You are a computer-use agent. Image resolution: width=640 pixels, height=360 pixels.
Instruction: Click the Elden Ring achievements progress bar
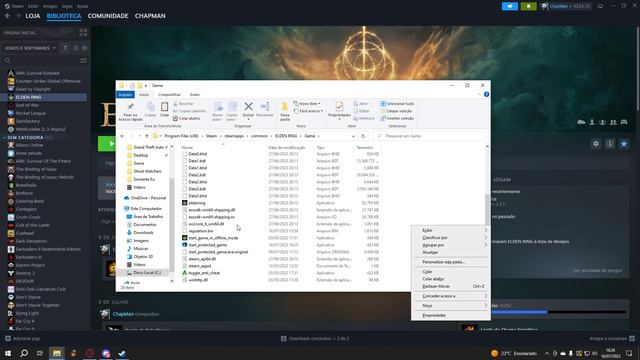pyautogui.click(x=558, y=312)
